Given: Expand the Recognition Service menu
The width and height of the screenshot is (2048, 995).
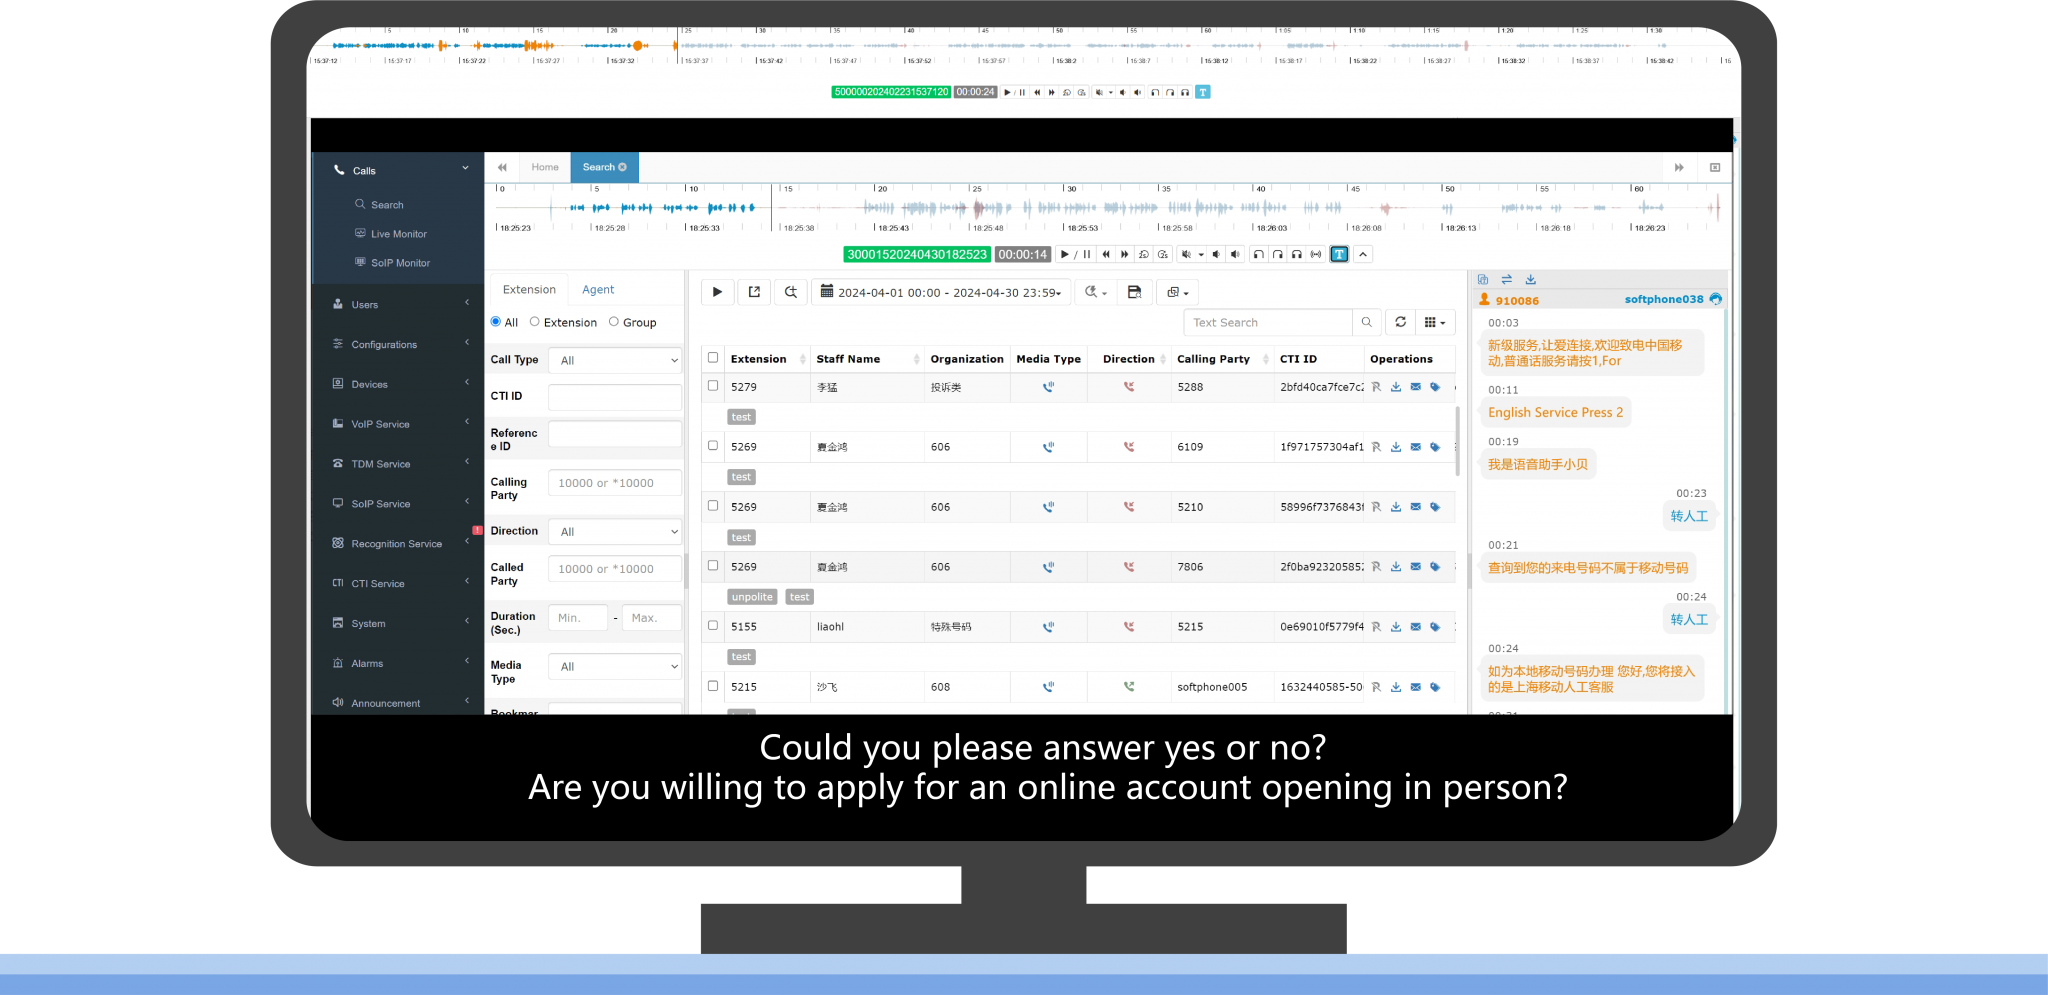Looking at the screenshot, I should pyautogui.click(x=397, y=544).
